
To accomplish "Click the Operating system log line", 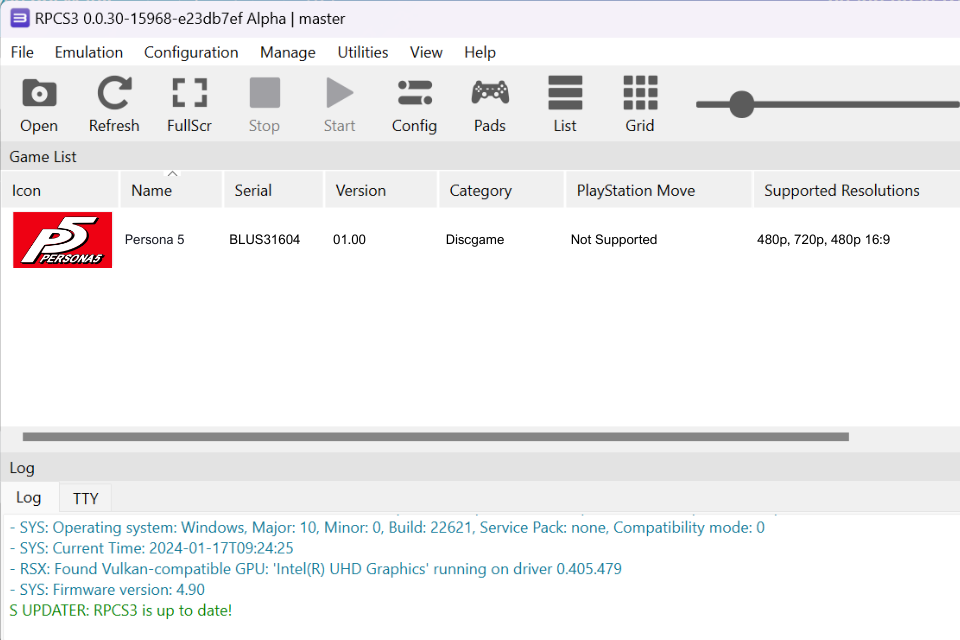I will [387, 527].
